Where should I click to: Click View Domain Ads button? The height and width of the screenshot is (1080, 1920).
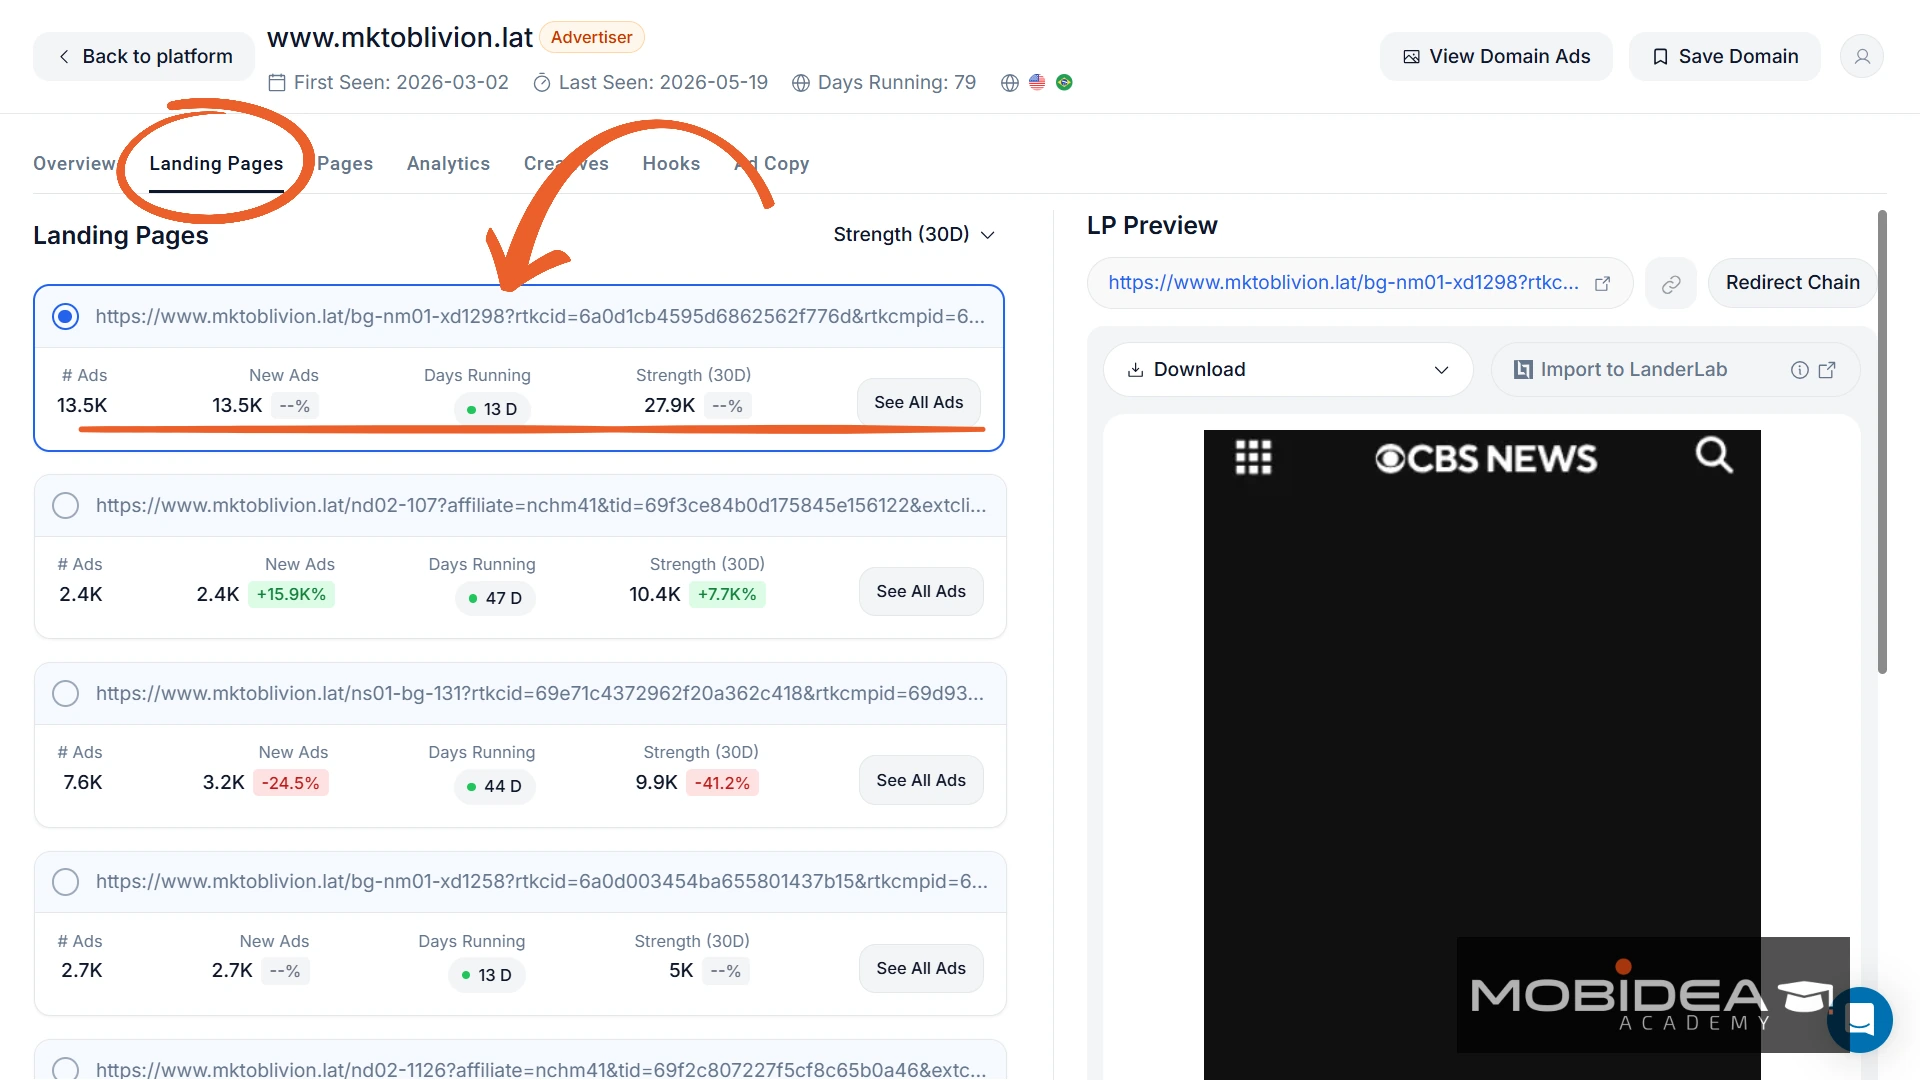[1496, 57]
